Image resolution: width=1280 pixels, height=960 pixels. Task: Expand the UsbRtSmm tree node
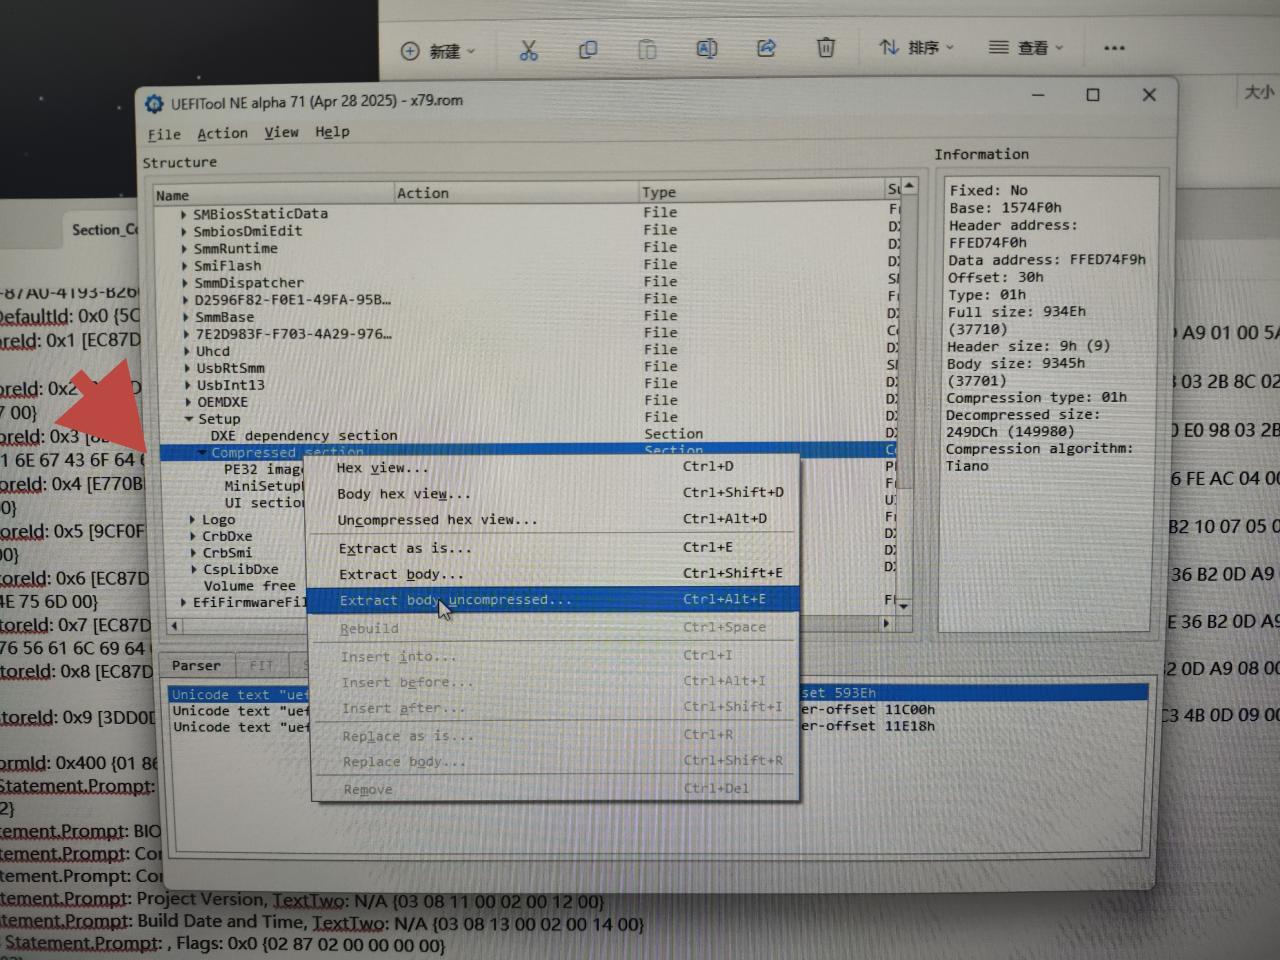click(187, 368)
